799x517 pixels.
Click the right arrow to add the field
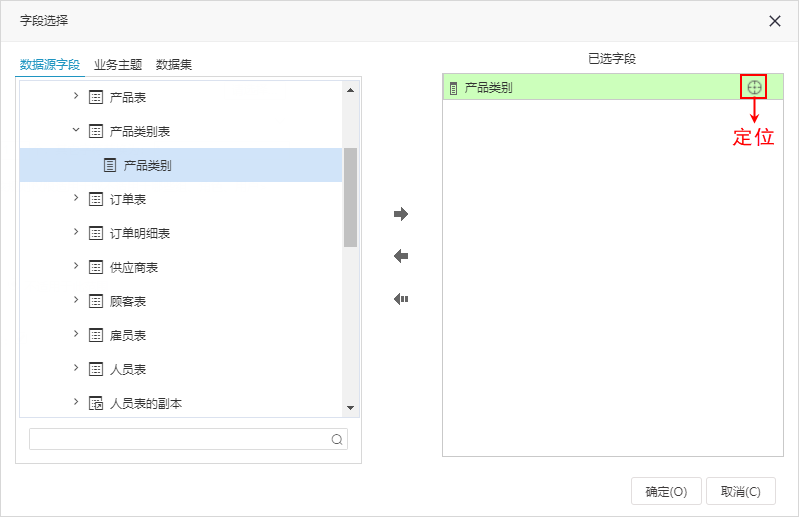(401, 214)
